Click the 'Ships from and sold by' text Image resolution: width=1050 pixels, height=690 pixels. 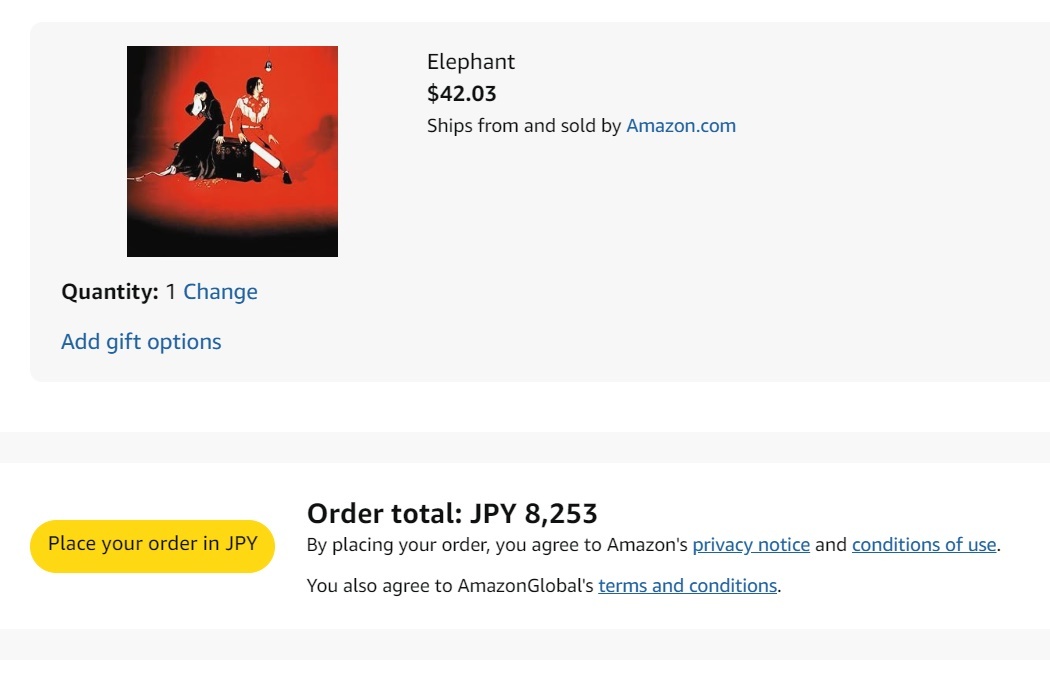[x=524, y=126]
